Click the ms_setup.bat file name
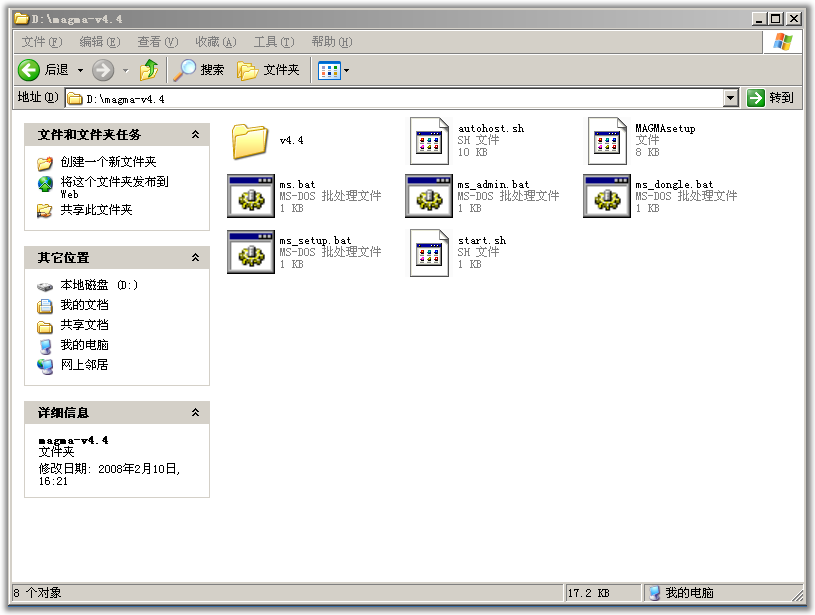The width and height of the screenshot is (815, 615). 315,241
